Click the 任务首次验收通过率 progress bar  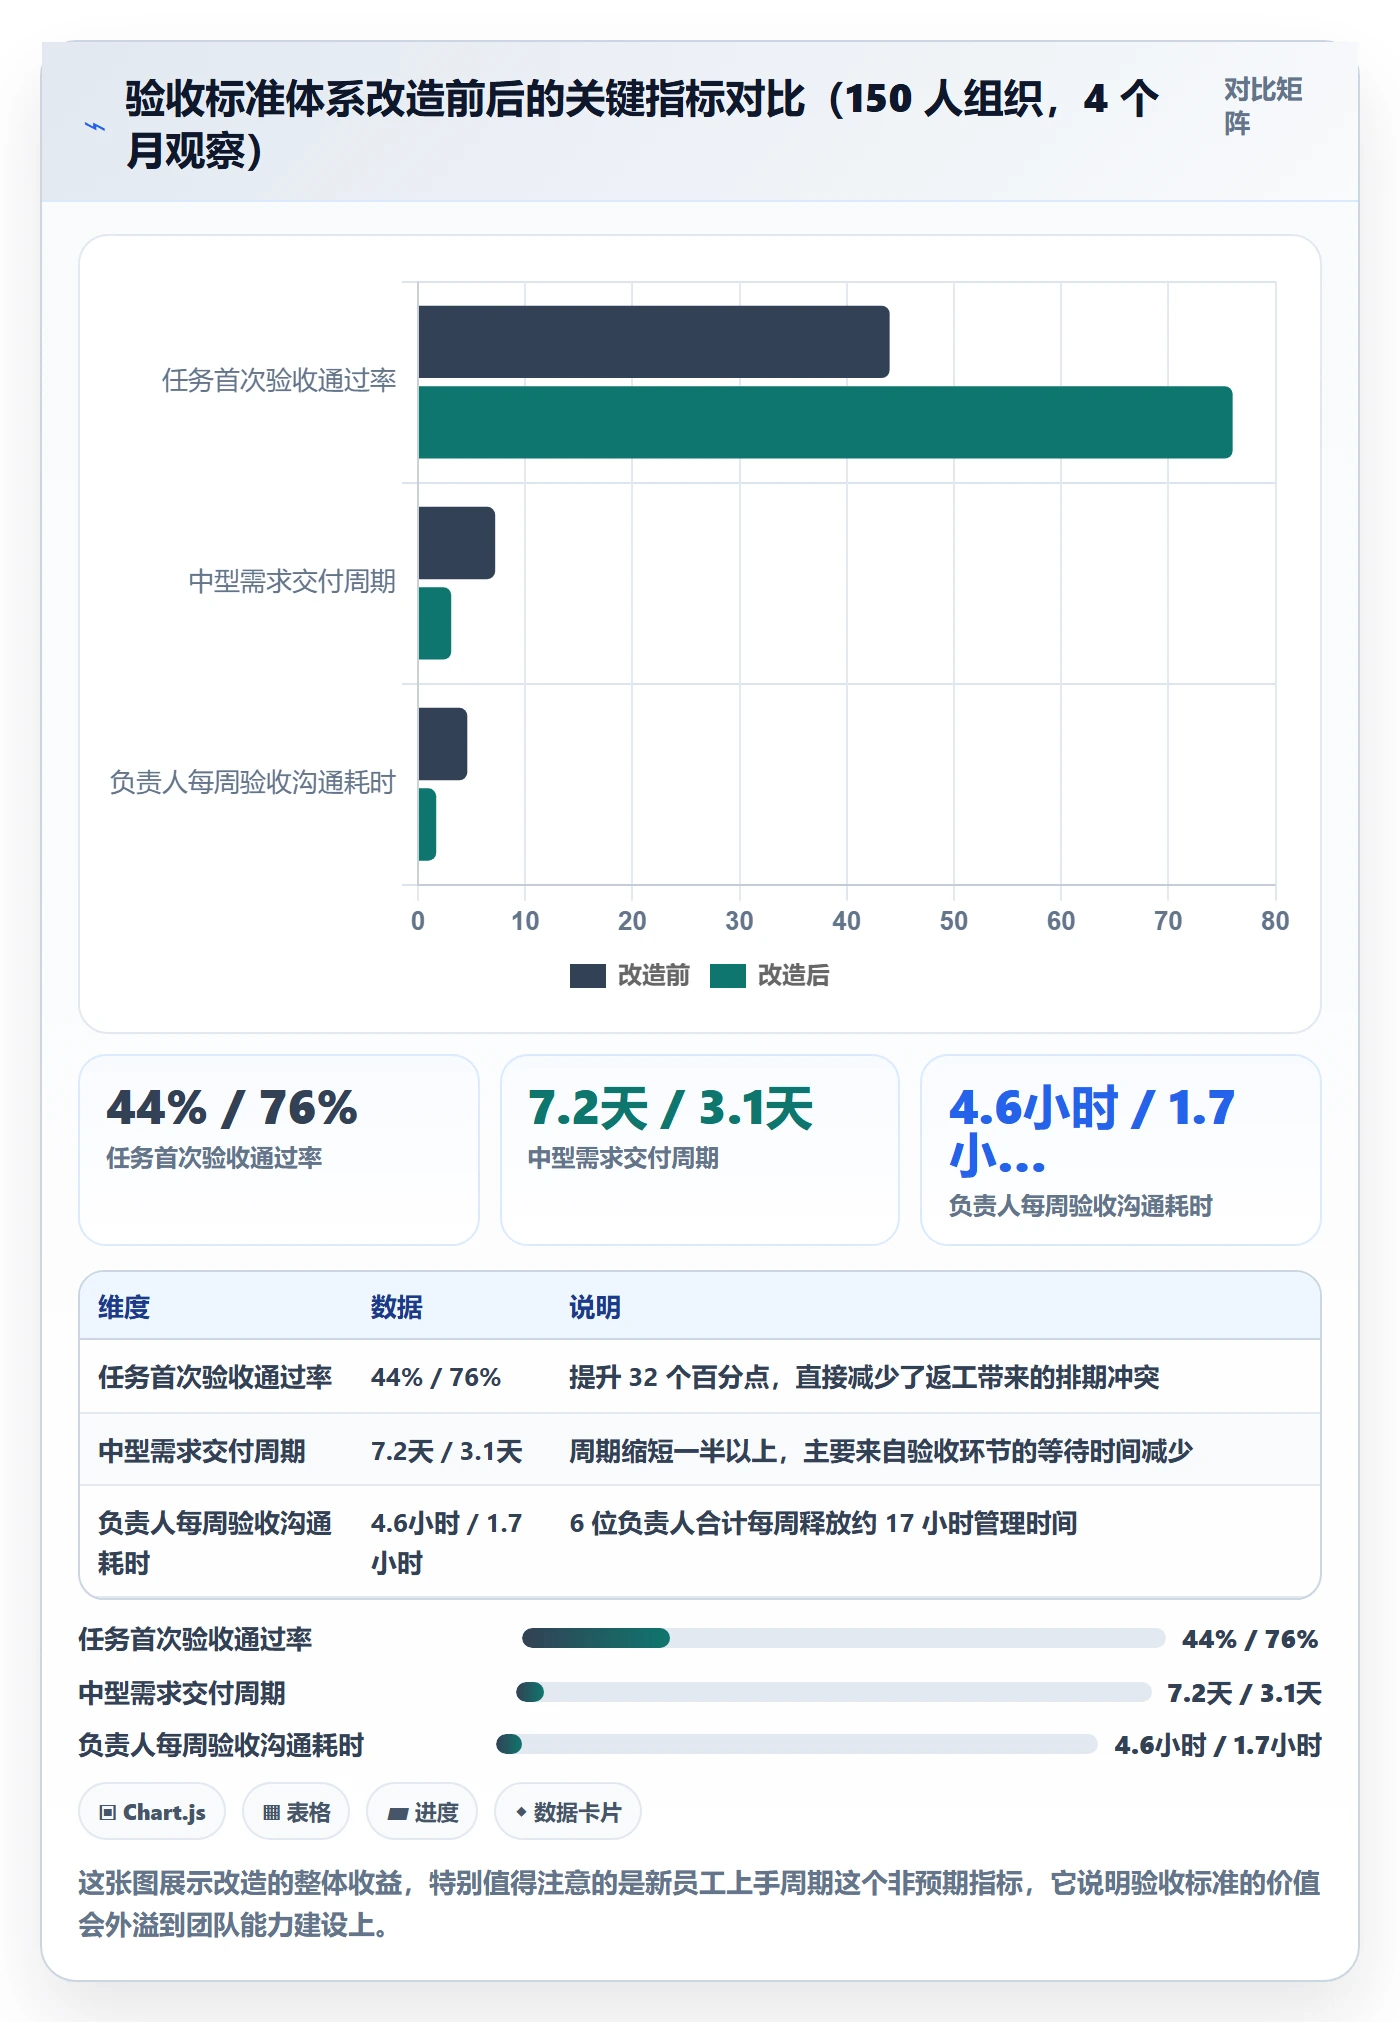pos(843,1638)
